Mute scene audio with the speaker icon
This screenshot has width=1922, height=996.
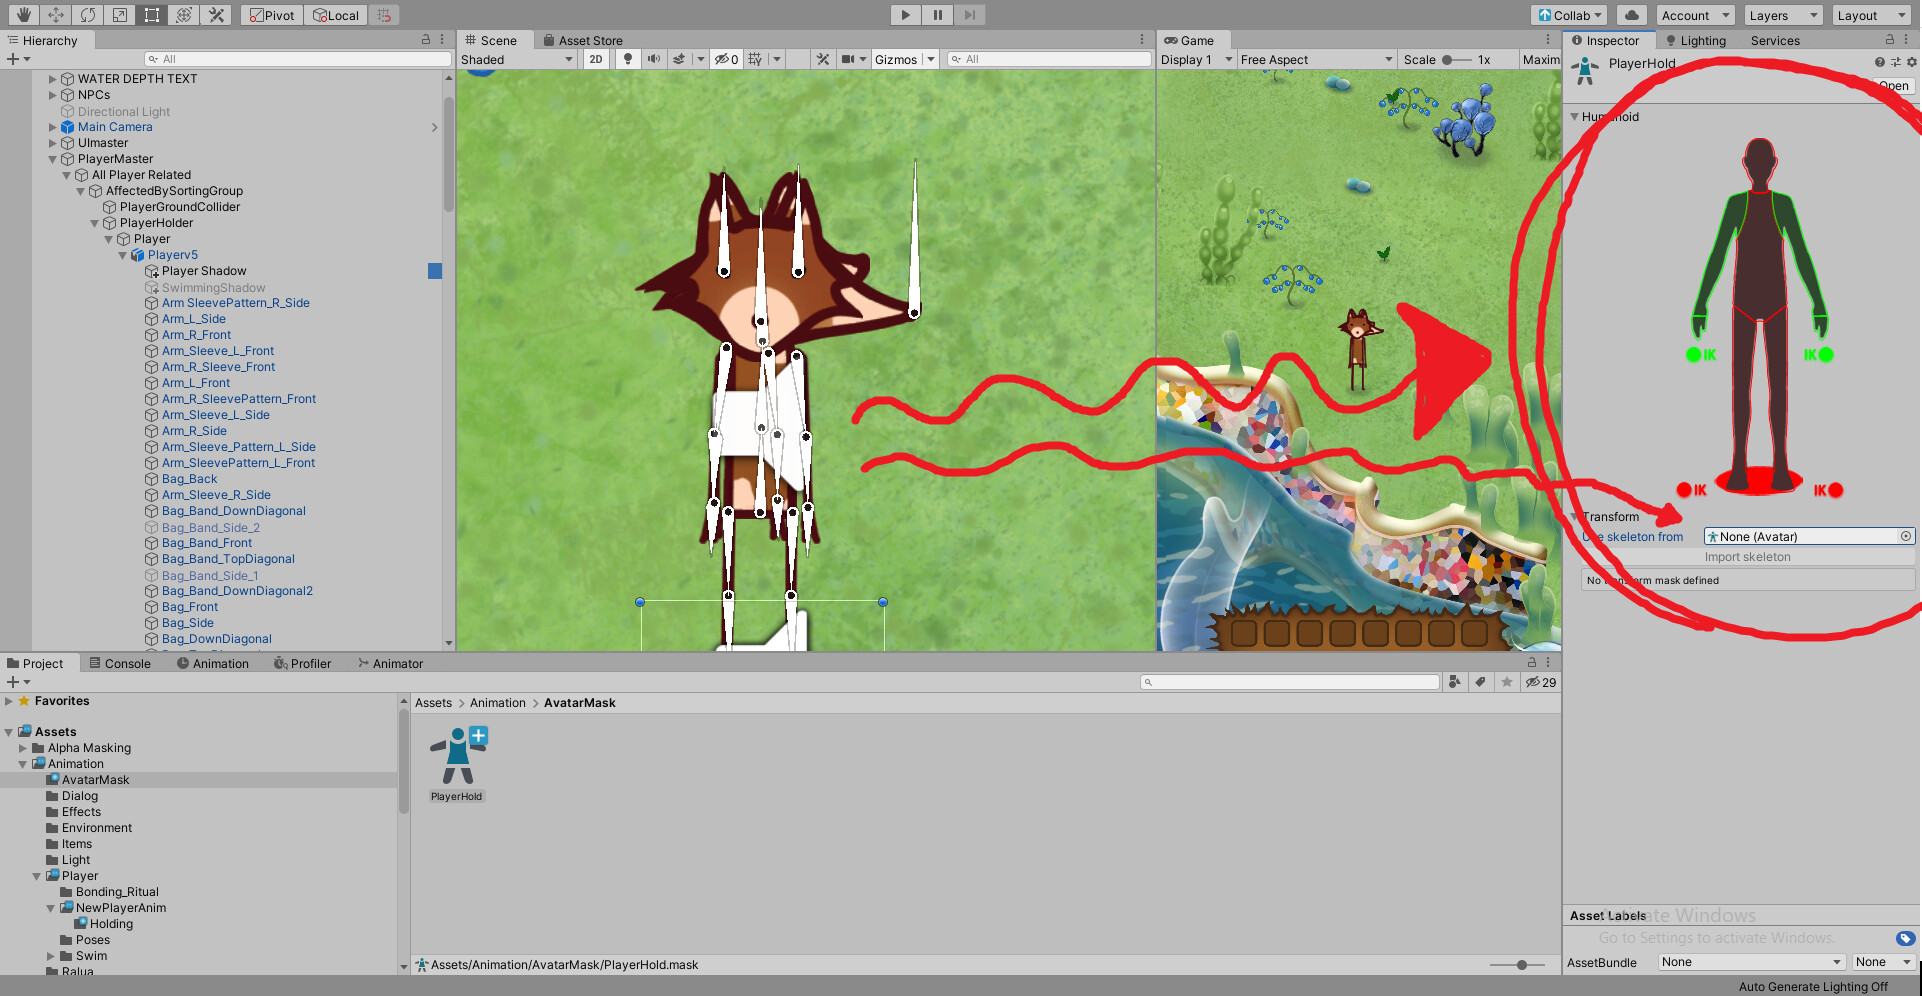654,59
